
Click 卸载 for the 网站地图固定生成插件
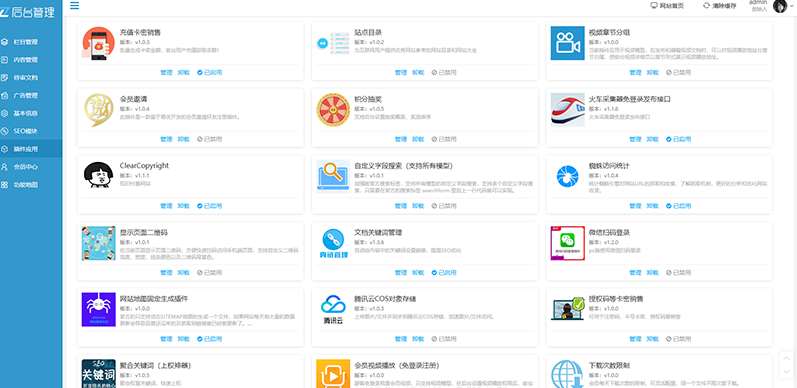click(x=183, y=339)
